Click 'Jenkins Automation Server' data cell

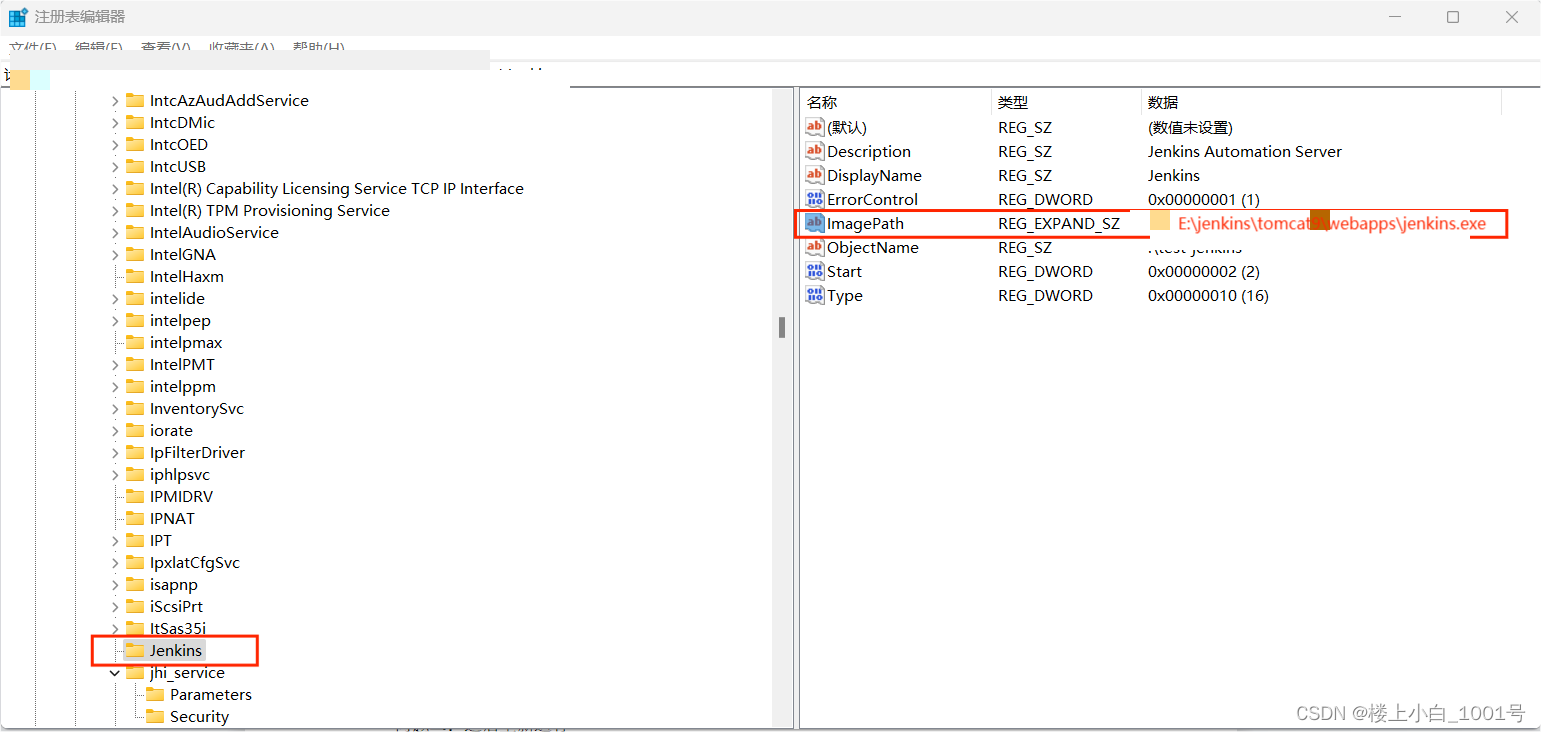1245,151
